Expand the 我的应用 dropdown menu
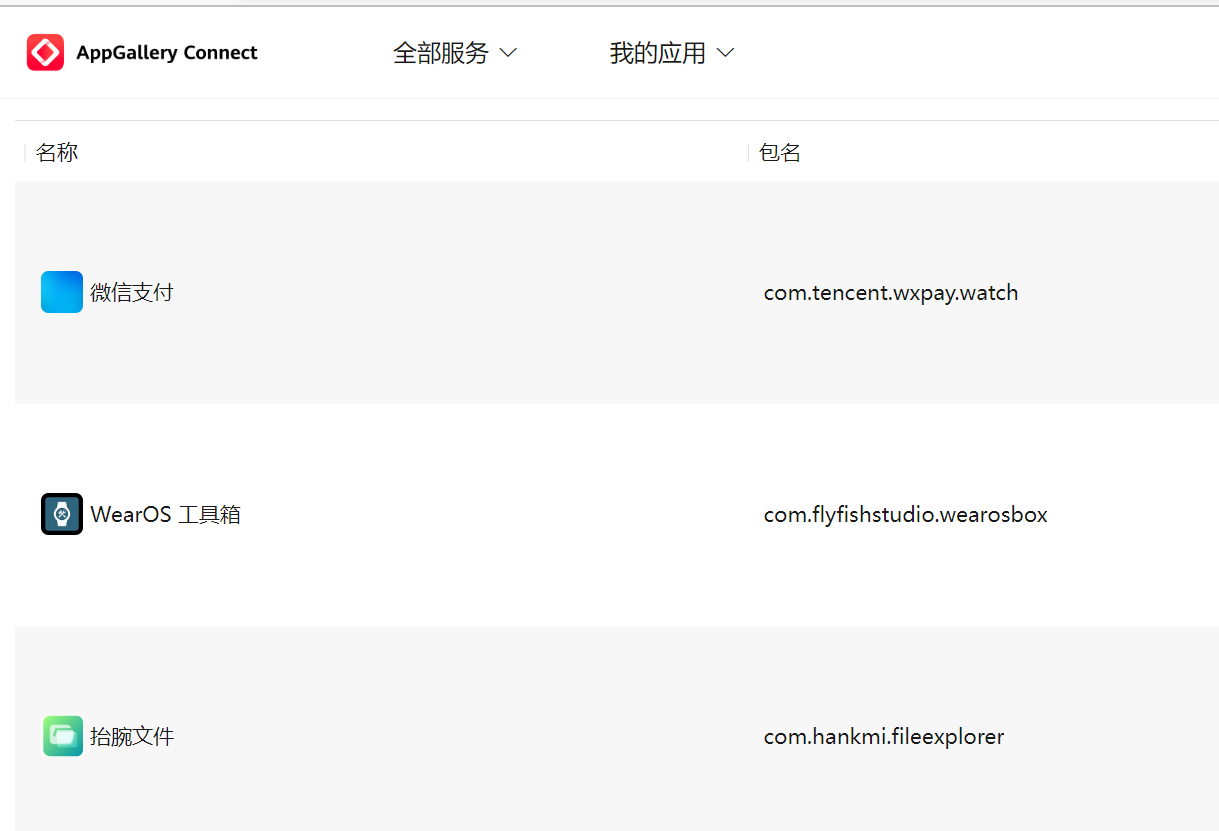 672,53
